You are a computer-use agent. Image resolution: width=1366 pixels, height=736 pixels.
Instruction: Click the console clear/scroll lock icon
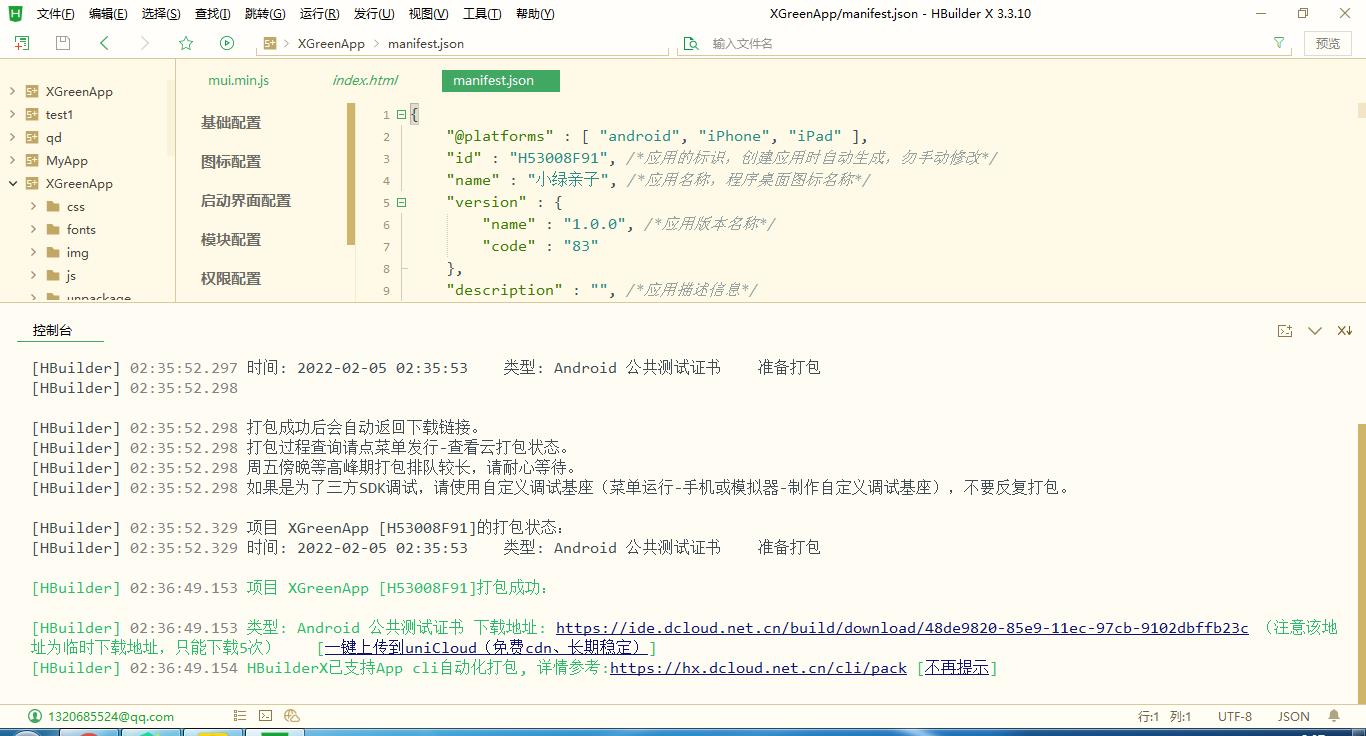tap(1345, 331)
